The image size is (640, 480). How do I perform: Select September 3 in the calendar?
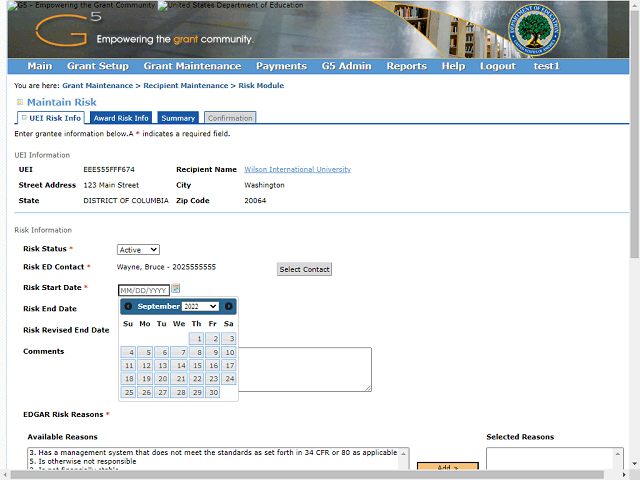pyautogui.click(x=229, y=338)
